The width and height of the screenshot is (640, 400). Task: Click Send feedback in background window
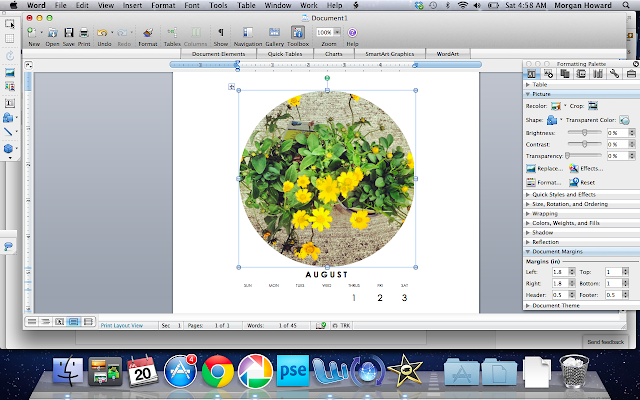point(605,342)
